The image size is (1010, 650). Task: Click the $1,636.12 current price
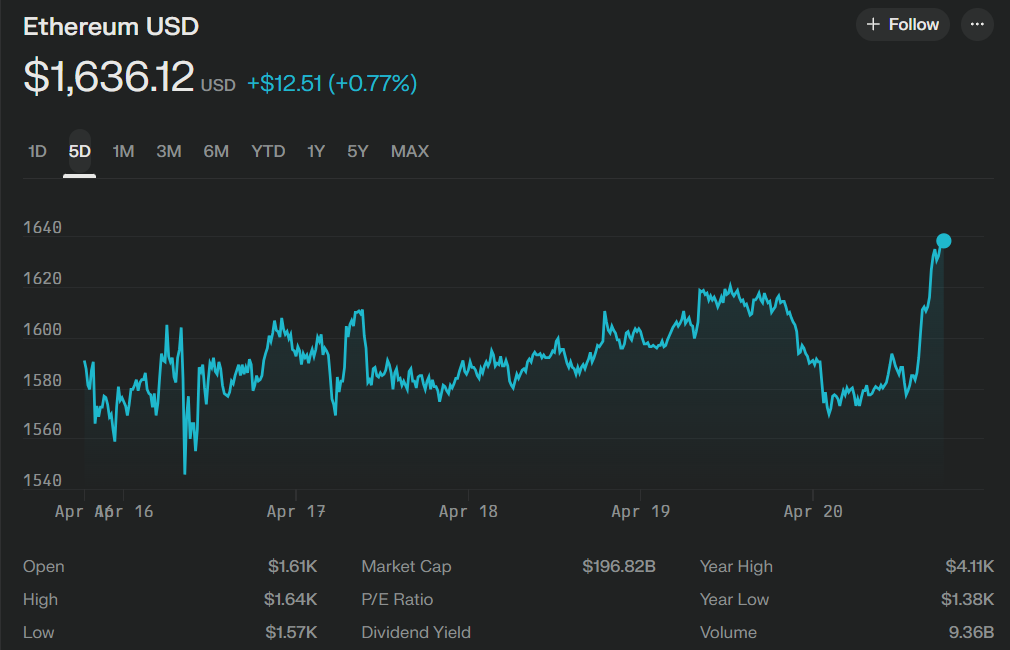(109, 77)
